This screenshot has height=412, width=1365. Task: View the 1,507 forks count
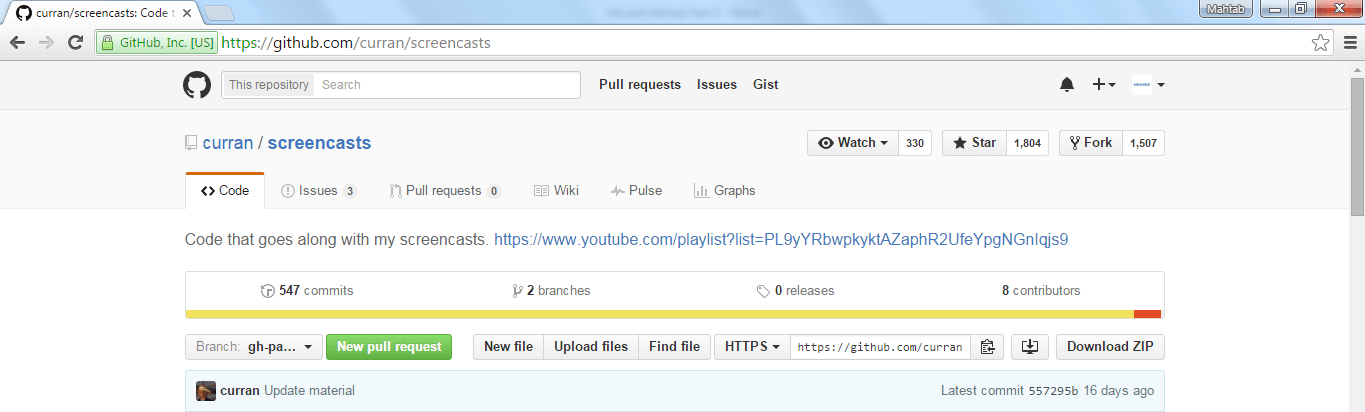click(1143, 143)
